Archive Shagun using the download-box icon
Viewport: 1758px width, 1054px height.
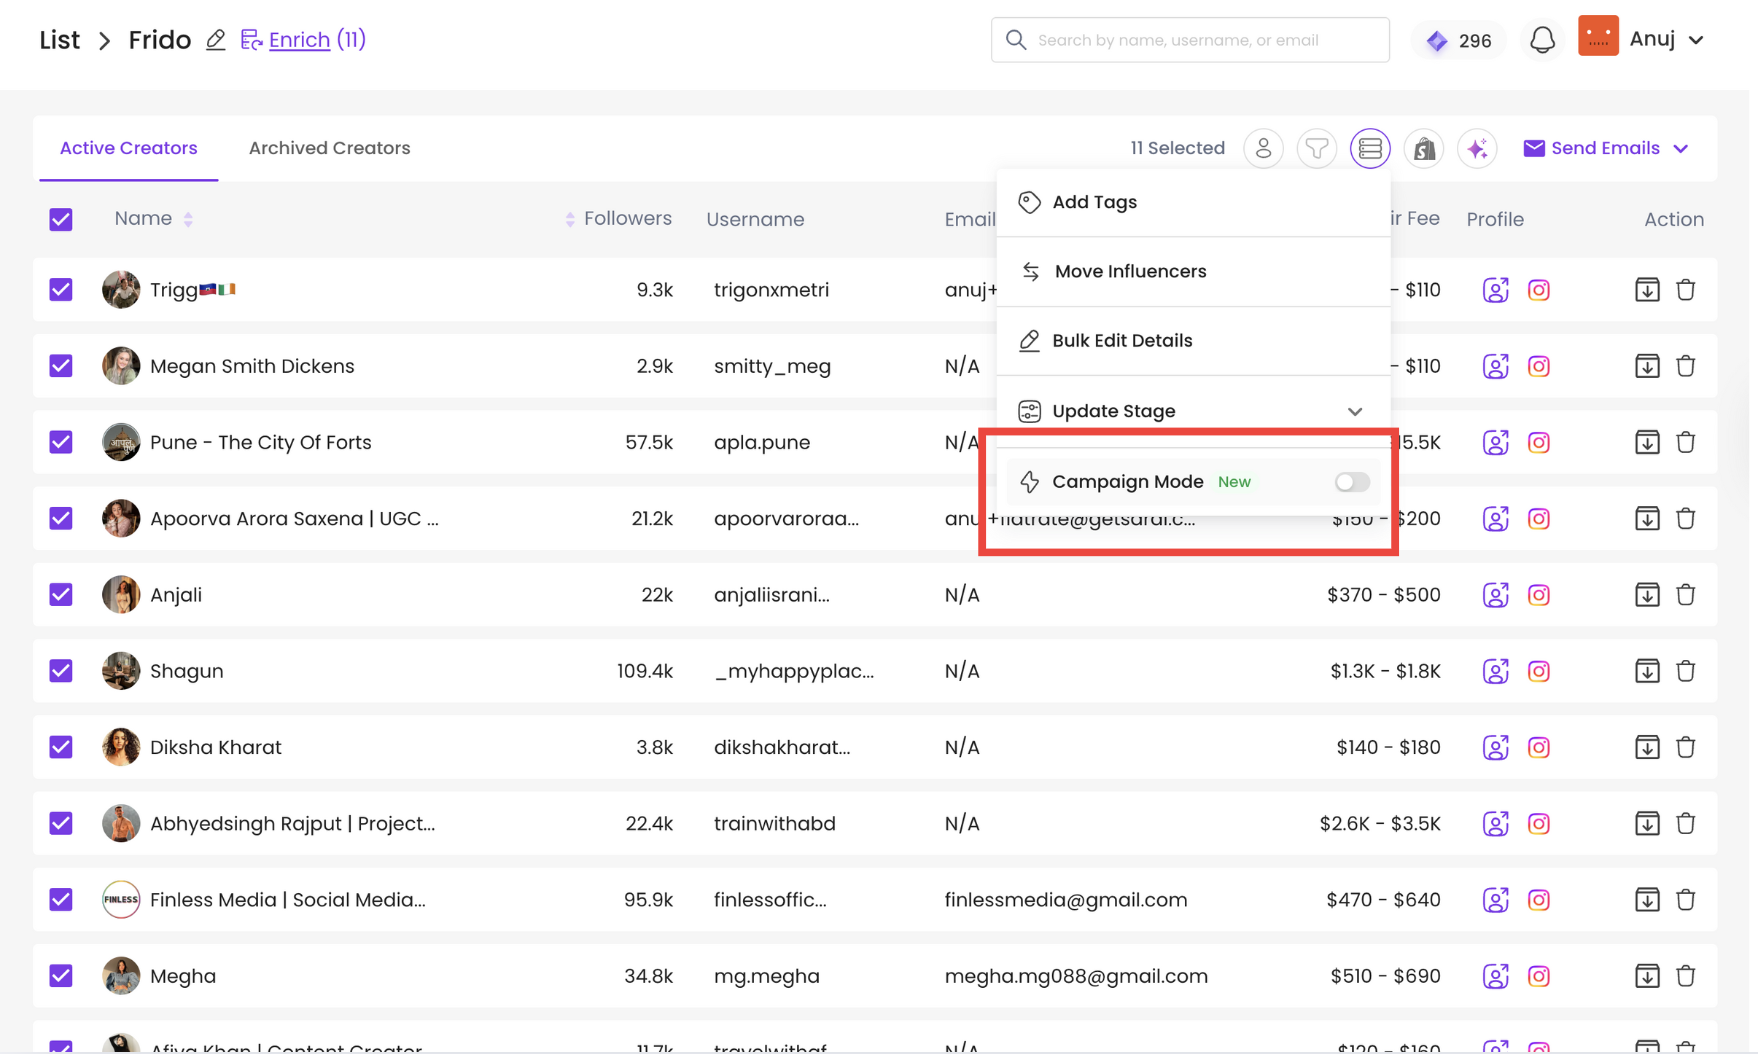pos(1646,671)
